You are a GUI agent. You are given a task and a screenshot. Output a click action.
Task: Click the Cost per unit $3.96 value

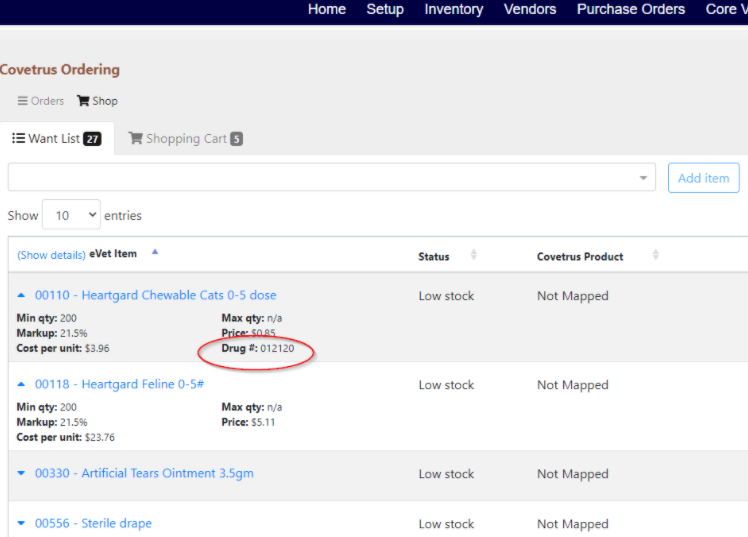click(97, 348)
